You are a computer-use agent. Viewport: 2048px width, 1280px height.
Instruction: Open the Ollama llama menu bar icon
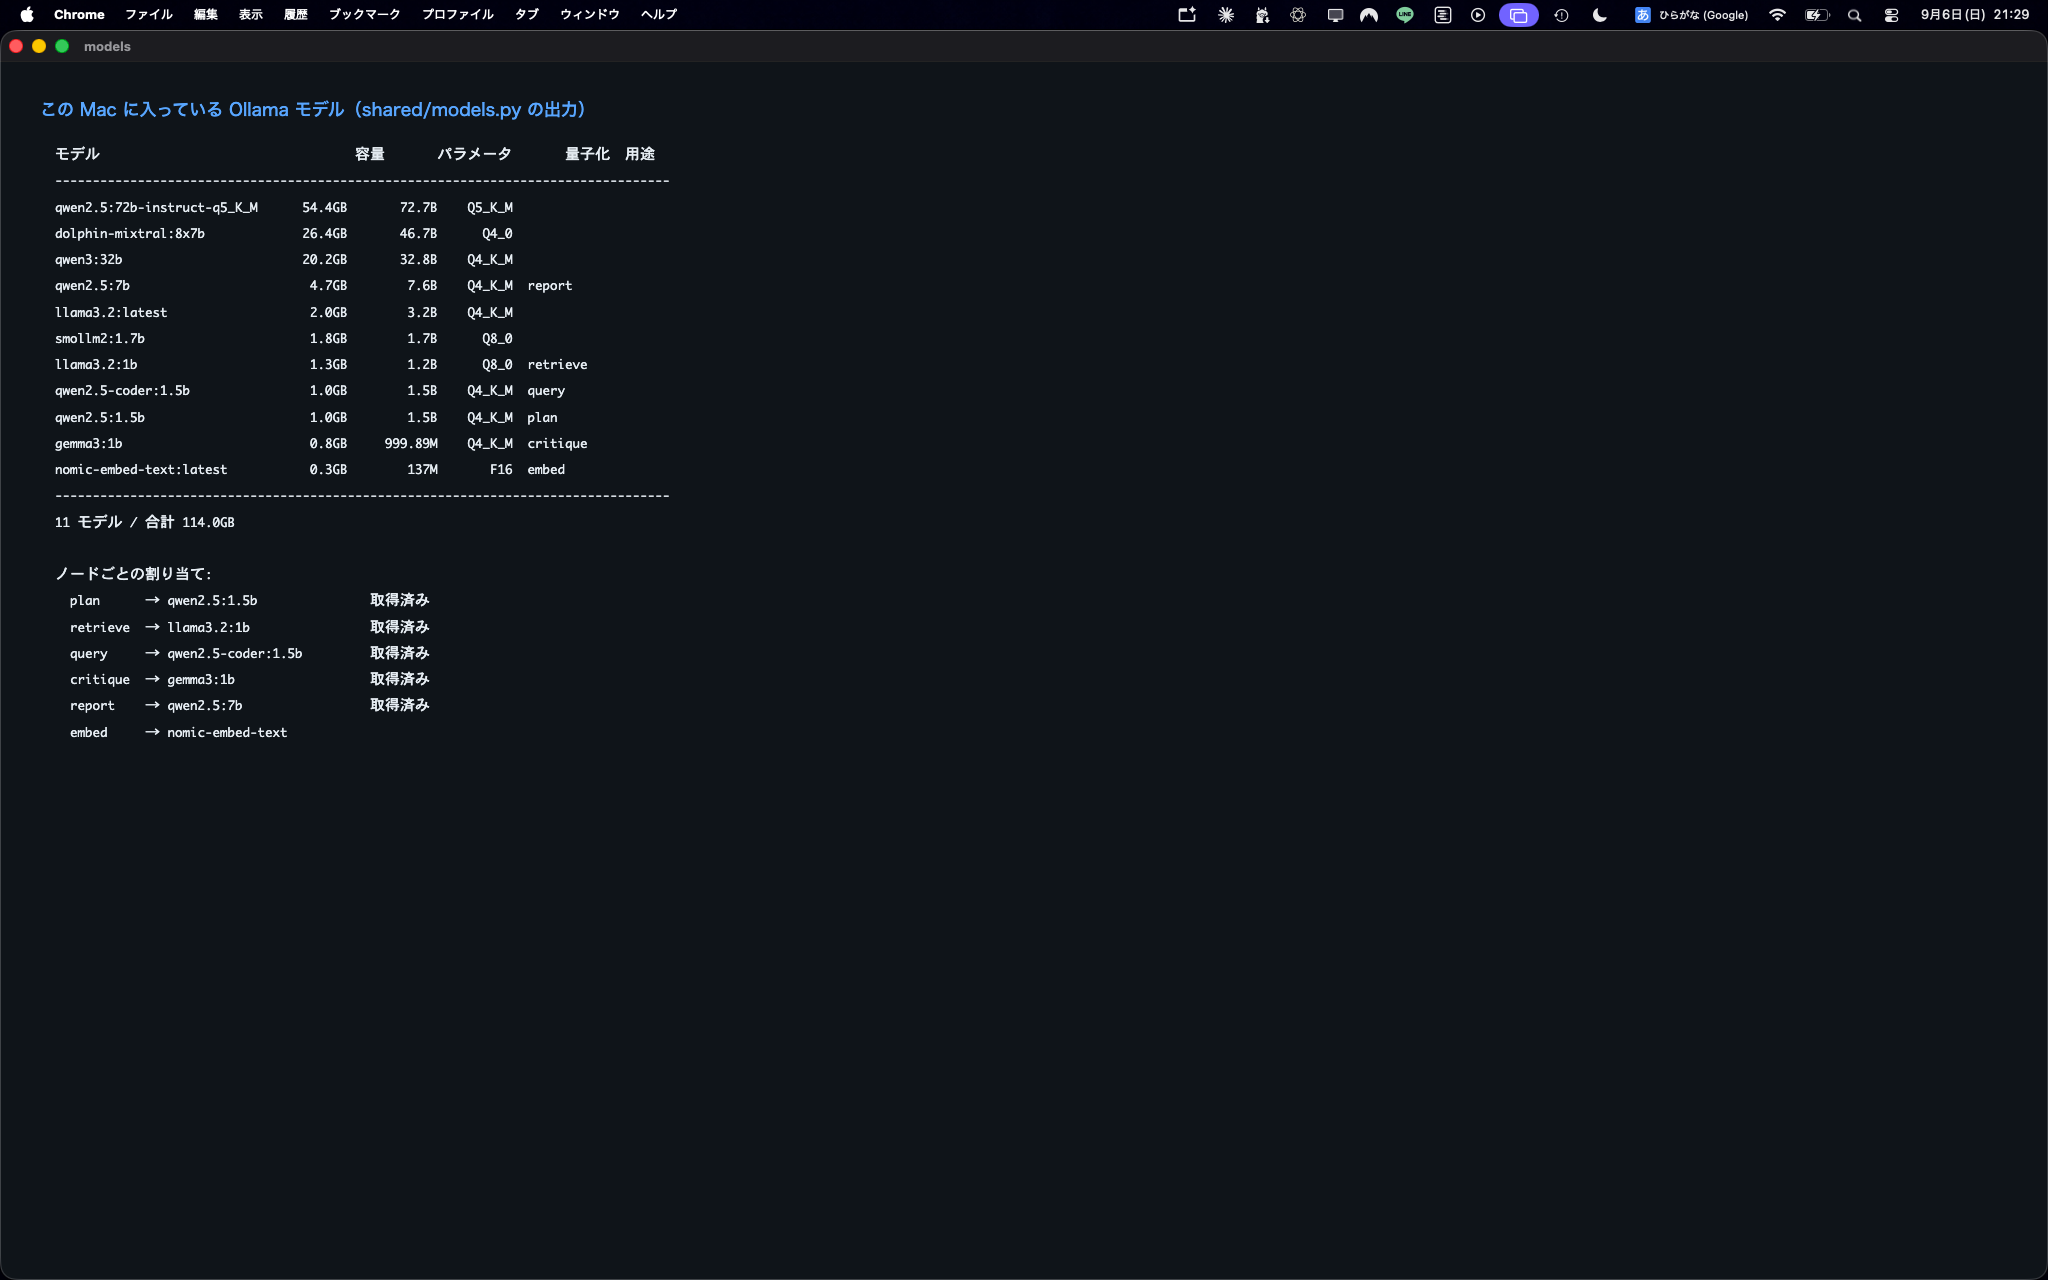1262,15
